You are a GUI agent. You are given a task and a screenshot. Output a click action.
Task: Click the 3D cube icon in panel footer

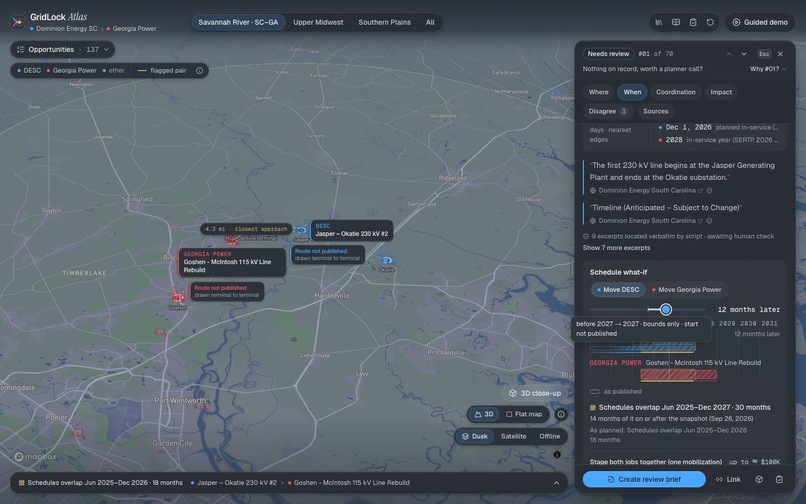[x=759, y=479]
